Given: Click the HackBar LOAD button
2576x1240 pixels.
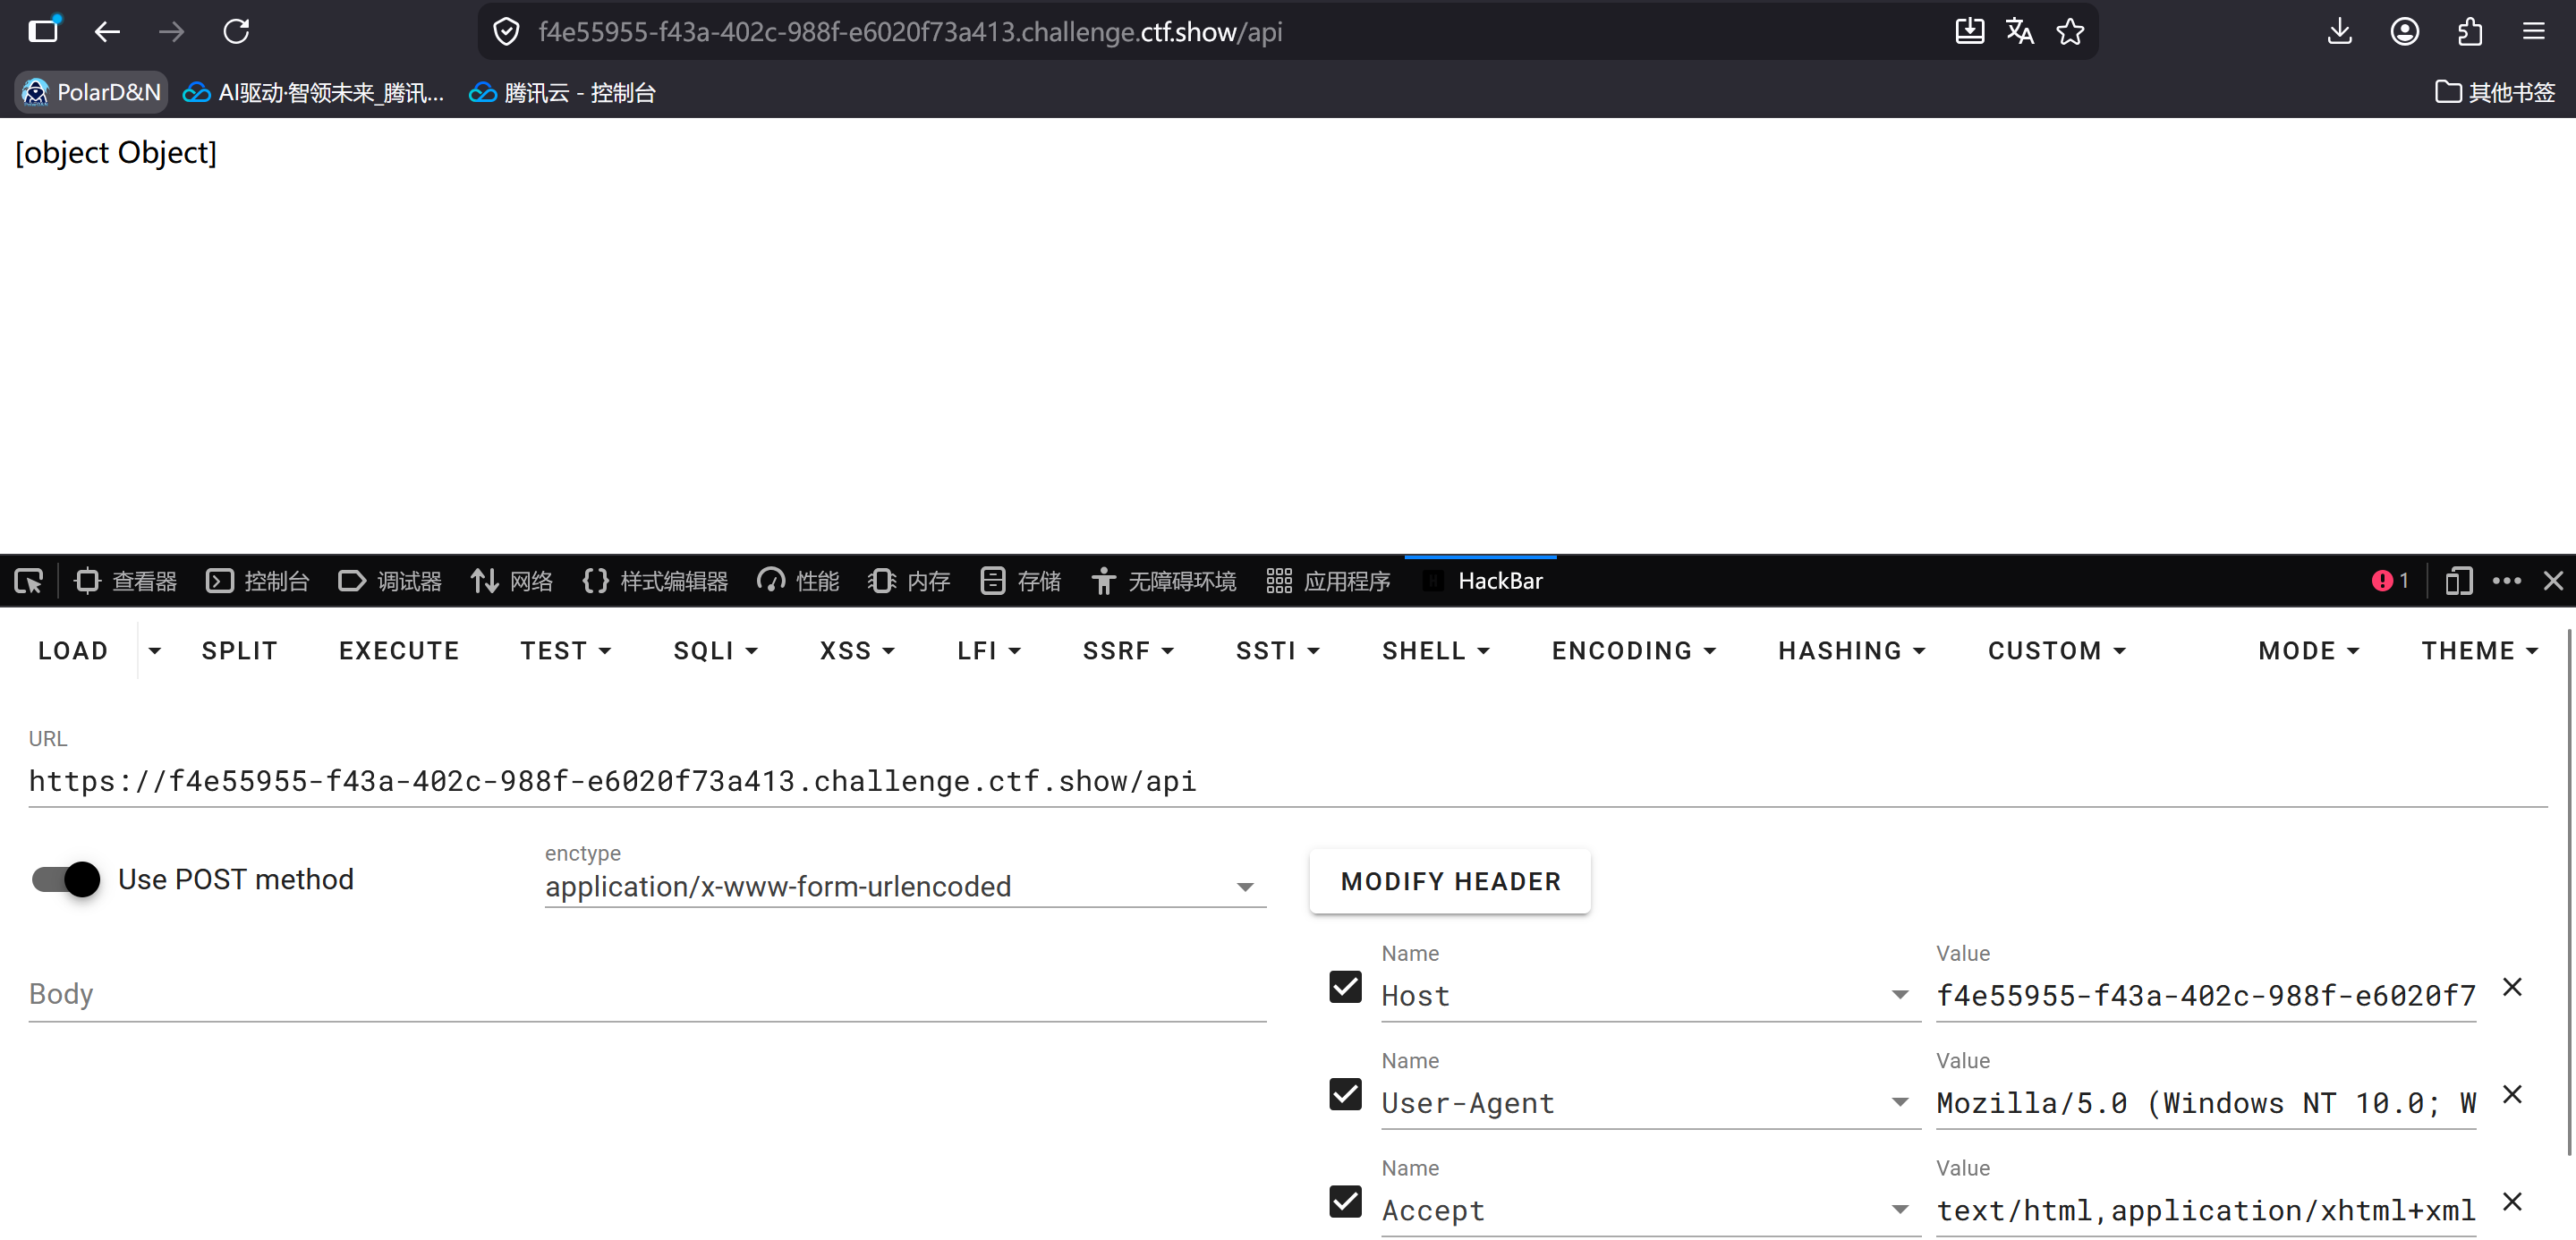Looking at the screenshot, I should [x=73, y=651].
